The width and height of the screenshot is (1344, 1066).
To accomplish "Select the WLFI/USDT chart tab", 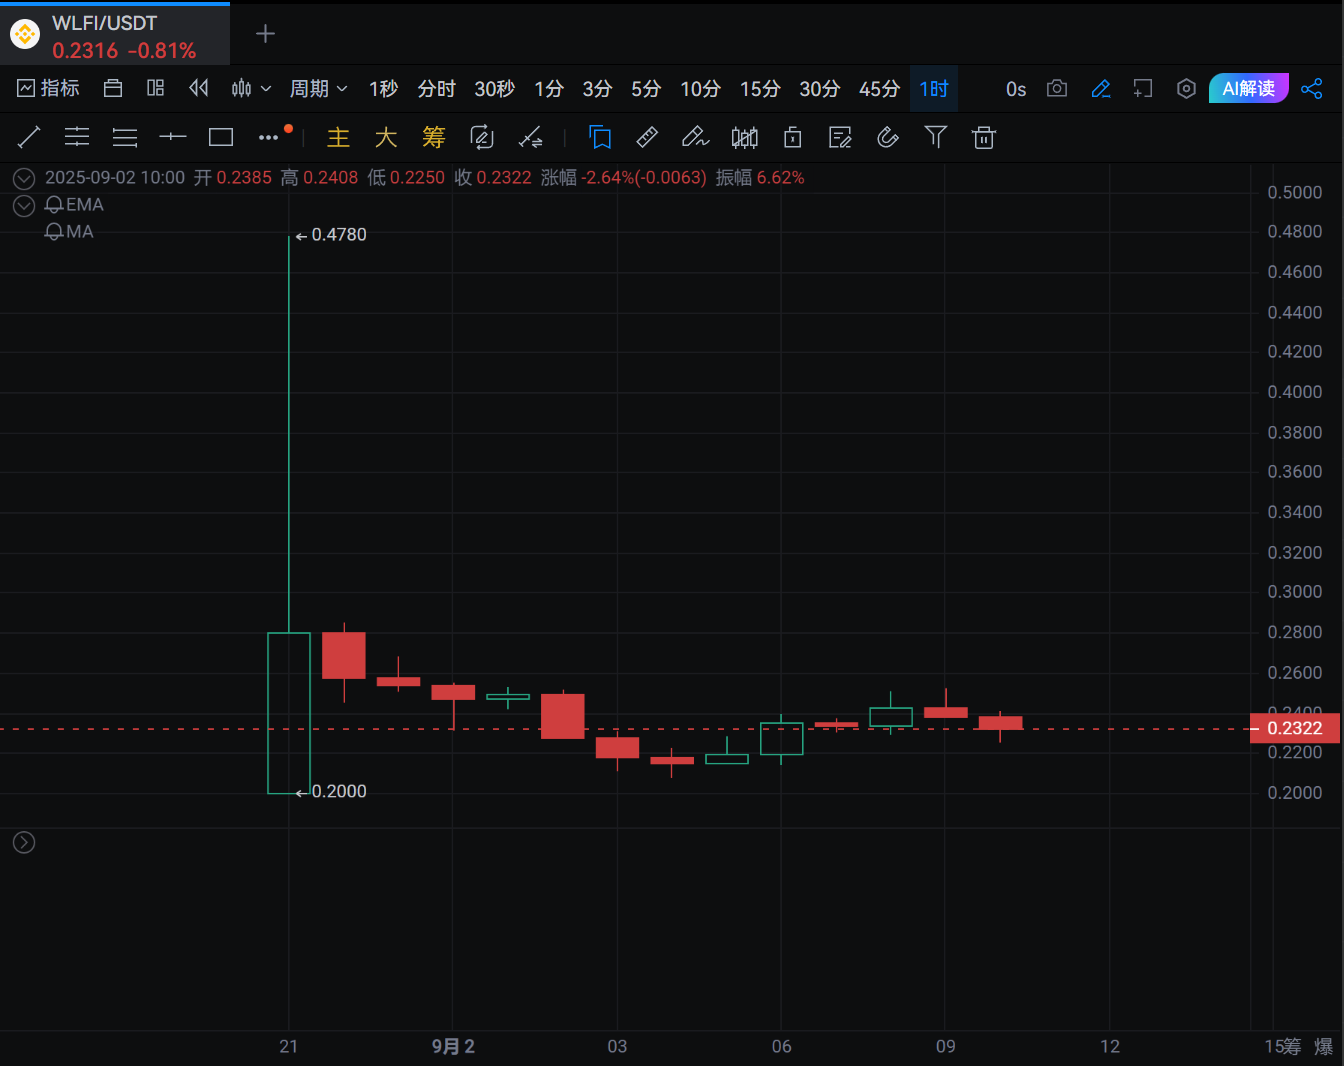I will click(115, 36).
